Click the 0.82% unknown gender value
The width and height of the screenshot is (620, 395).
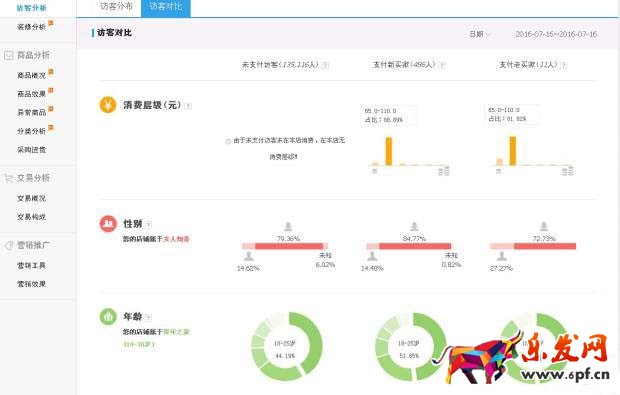pyautogui.click(x=451, y=265)
